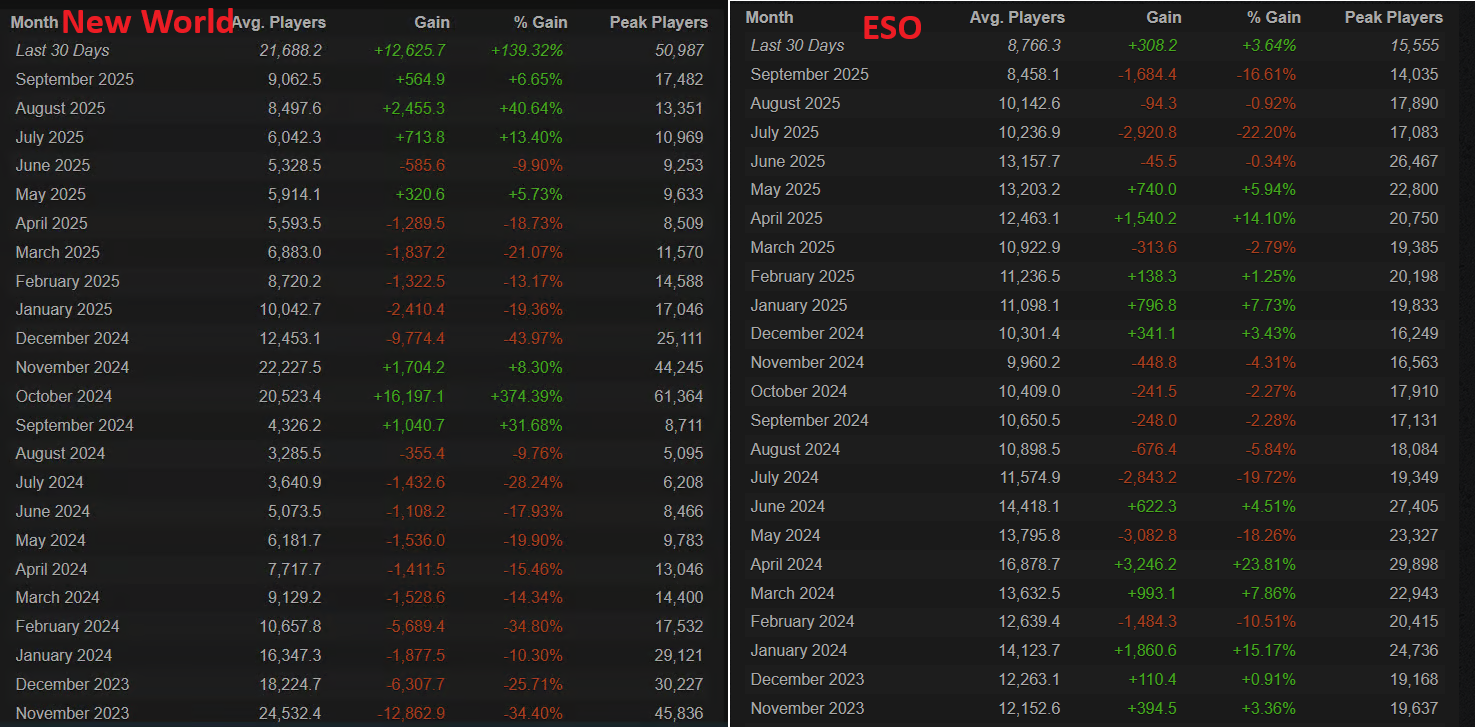The height and width of the screenshot is (727, 1475).
Task: Select the peak players value 30,227
Action: (x=680, y=684)
